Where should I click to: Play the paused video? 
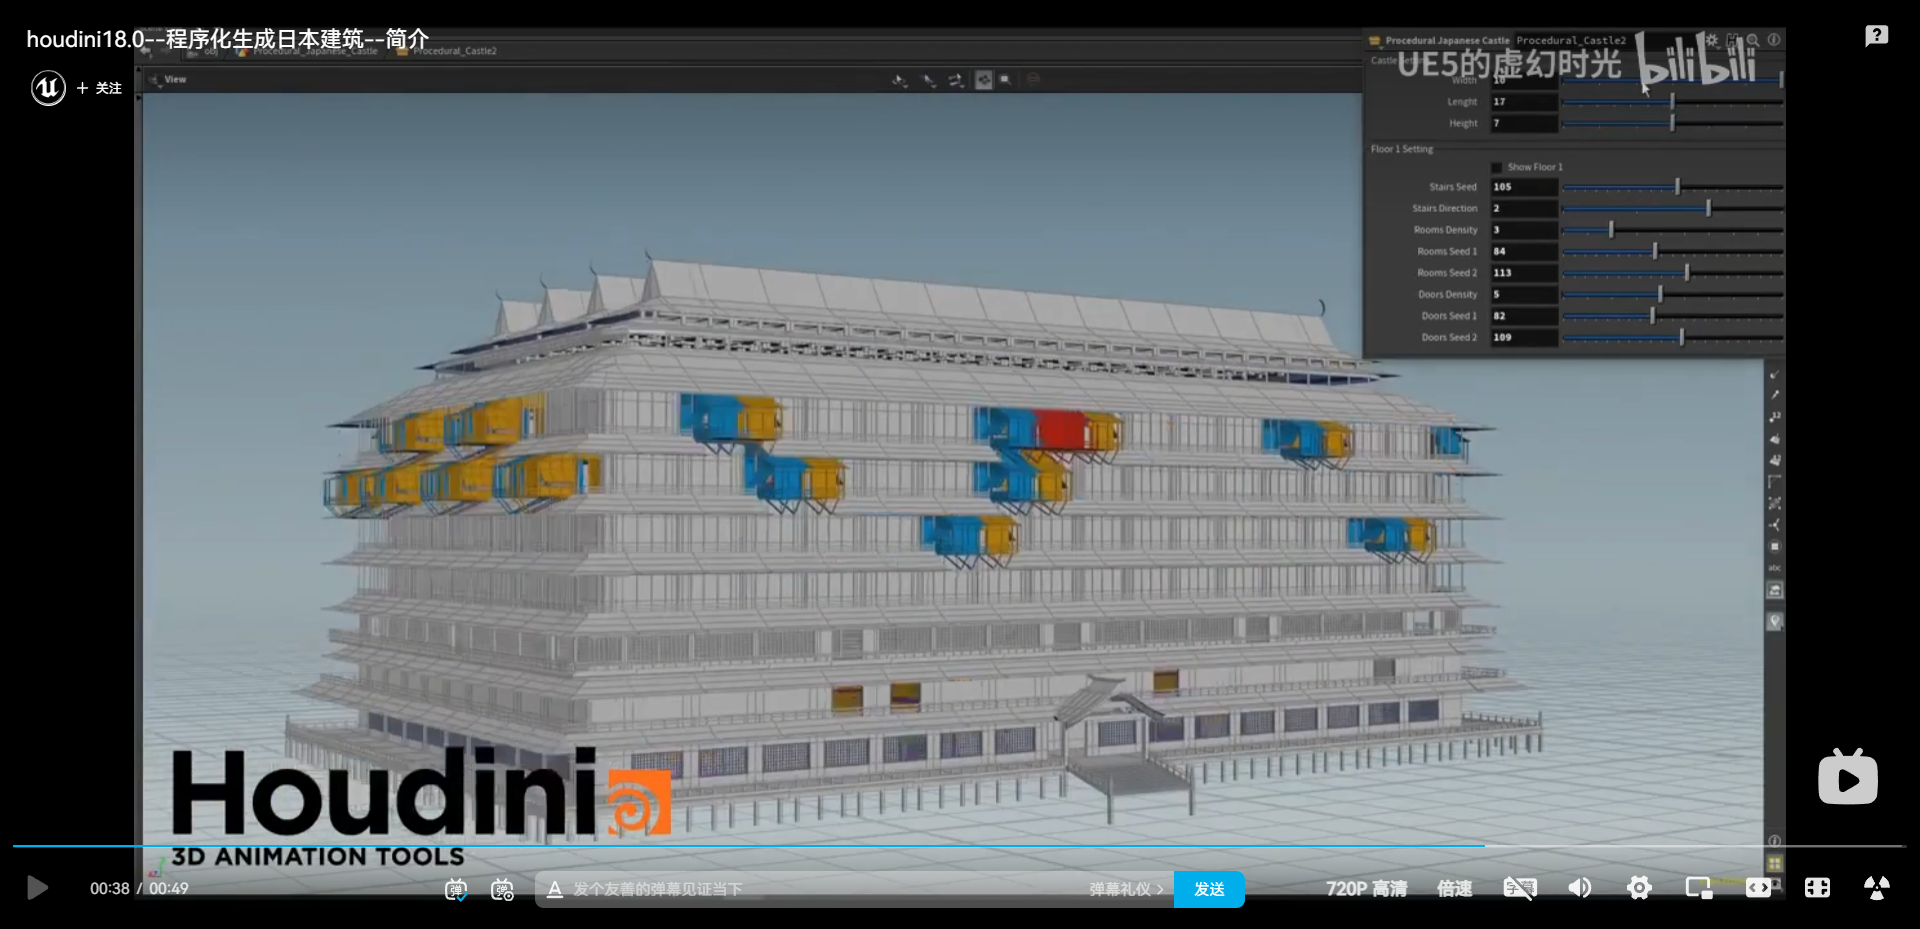[x=37, y=888]
